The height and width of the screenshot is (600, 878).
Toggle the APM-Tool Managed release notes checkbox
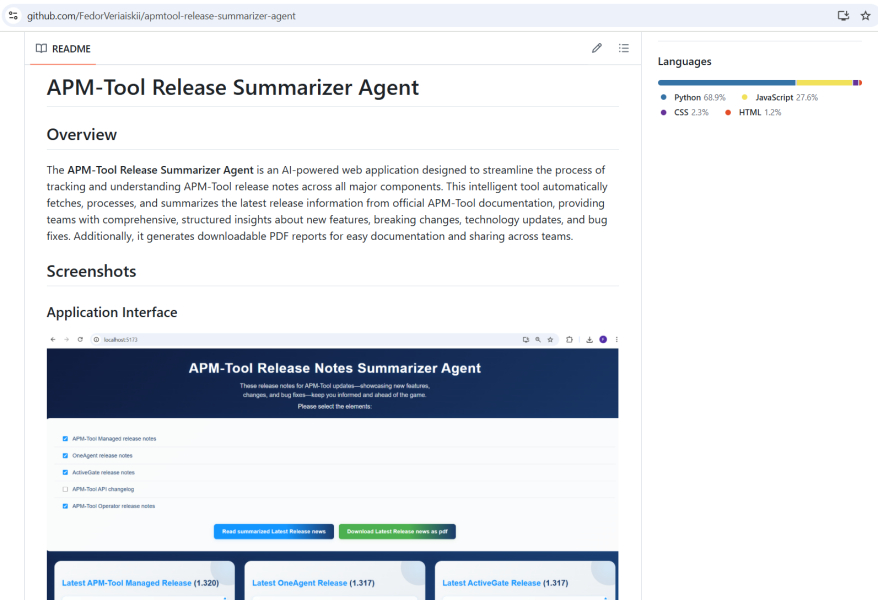coord(65,438)
